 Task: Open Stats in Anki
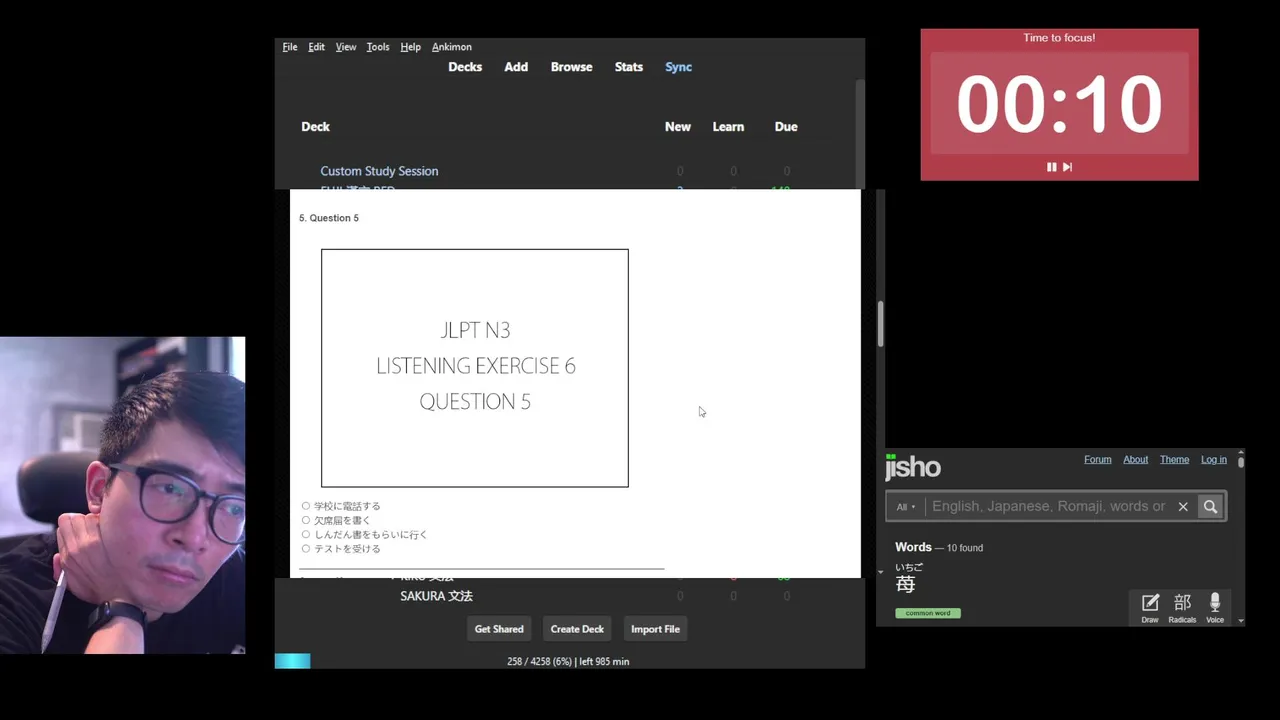[x=629, y=67]
